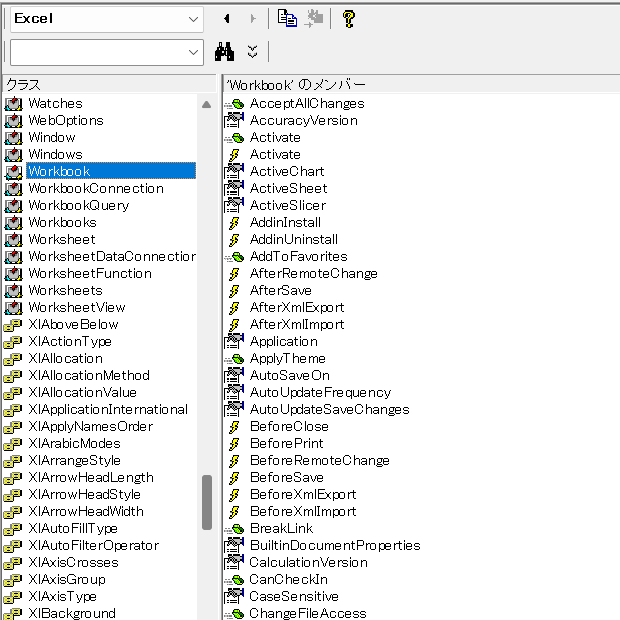
Task: Select the Windows class
Action: (x=55, y=155)
